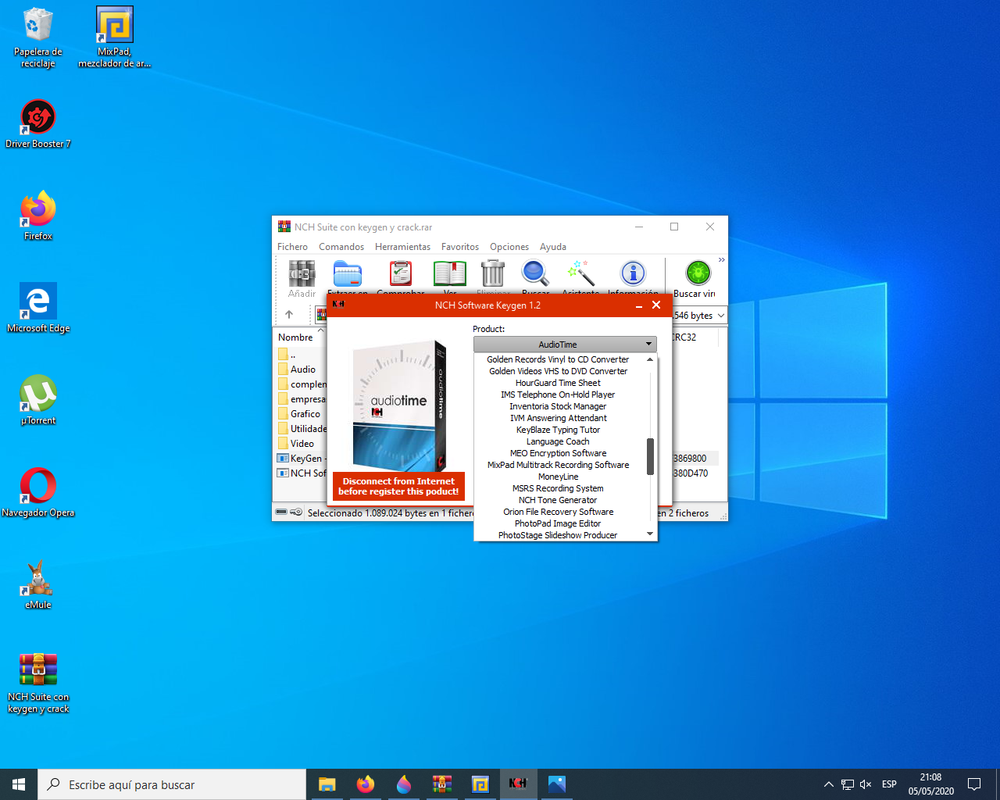The height and width of the screenshot is (800, 1000).
Task: Select IVM Answering Attendant
Action: pos(558,418)
